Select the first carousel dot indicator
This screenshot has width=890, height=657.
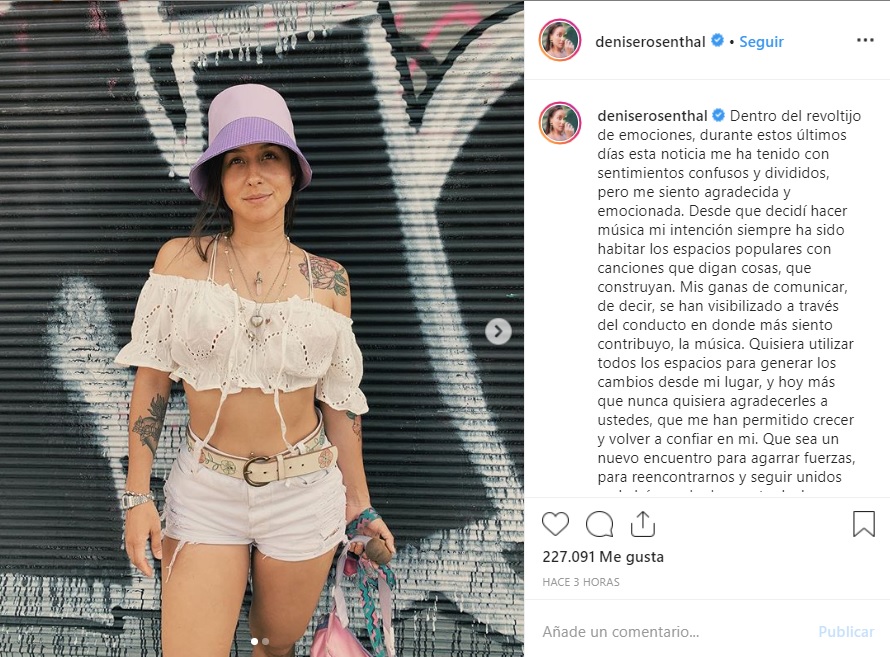254,642
